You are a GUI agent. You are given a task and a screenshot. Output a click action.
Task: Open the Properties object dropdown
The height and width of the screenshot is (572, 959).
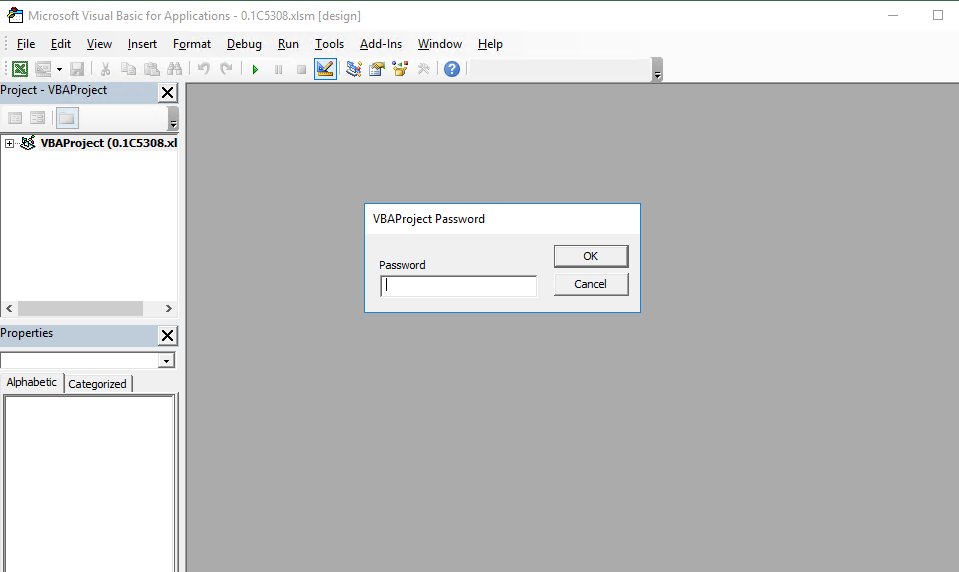point(166,361)
